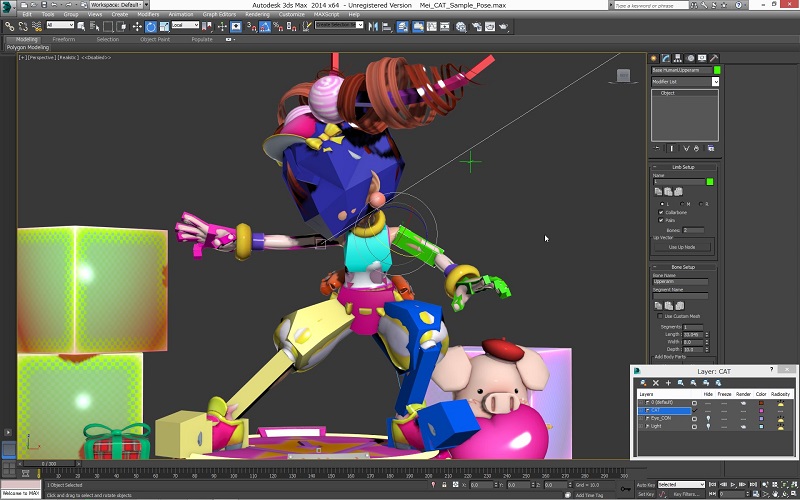Click the Light layer cyan color swatch
The height and width of the screenshot is (500, 800).
coord(761,427)
